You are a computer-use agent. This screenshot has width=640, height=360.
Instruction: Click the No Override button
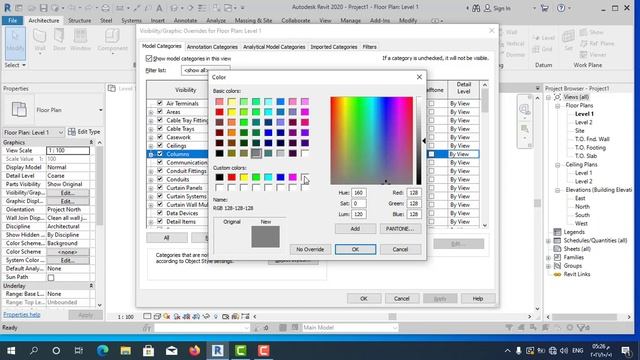[310, 249]
